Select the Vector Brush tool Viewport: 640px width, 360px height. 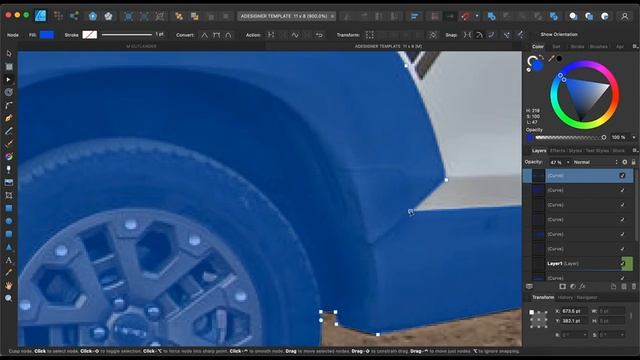9,144
